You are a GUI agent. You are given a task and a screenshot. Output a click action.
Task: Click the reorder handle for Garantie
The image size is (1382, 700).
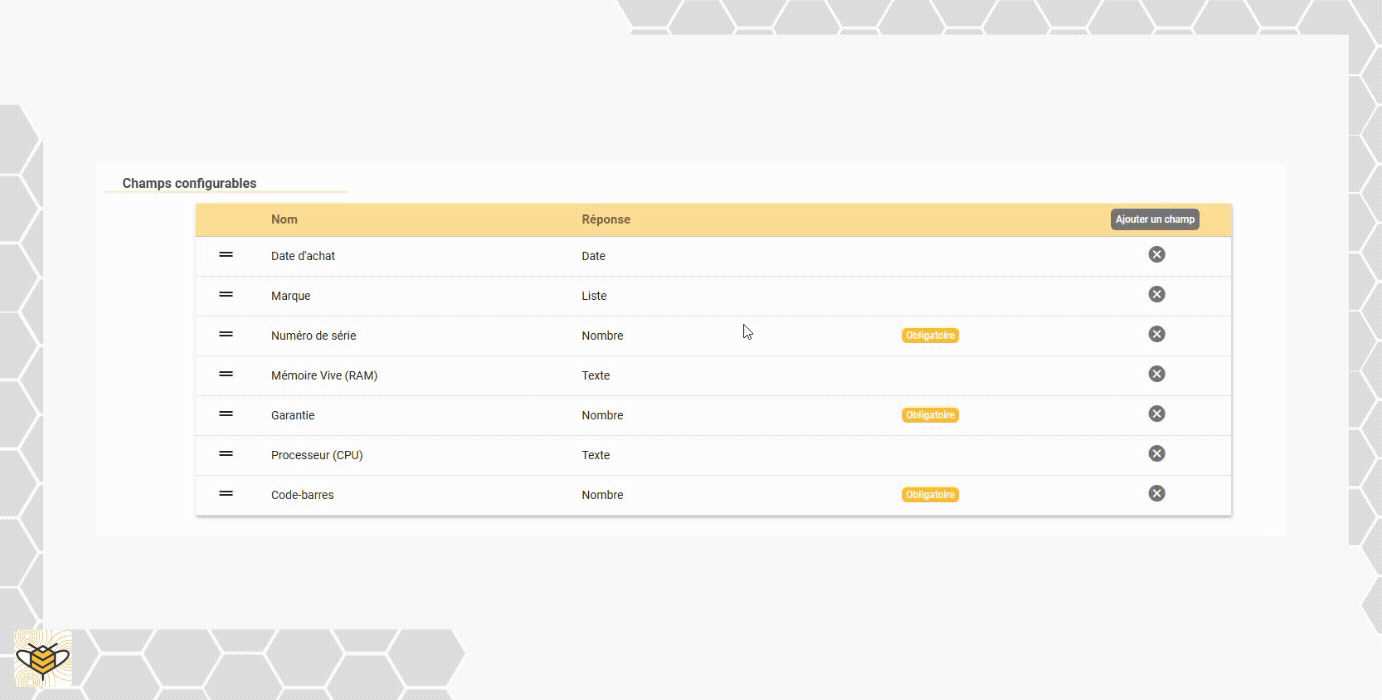(x=226, y=414)
